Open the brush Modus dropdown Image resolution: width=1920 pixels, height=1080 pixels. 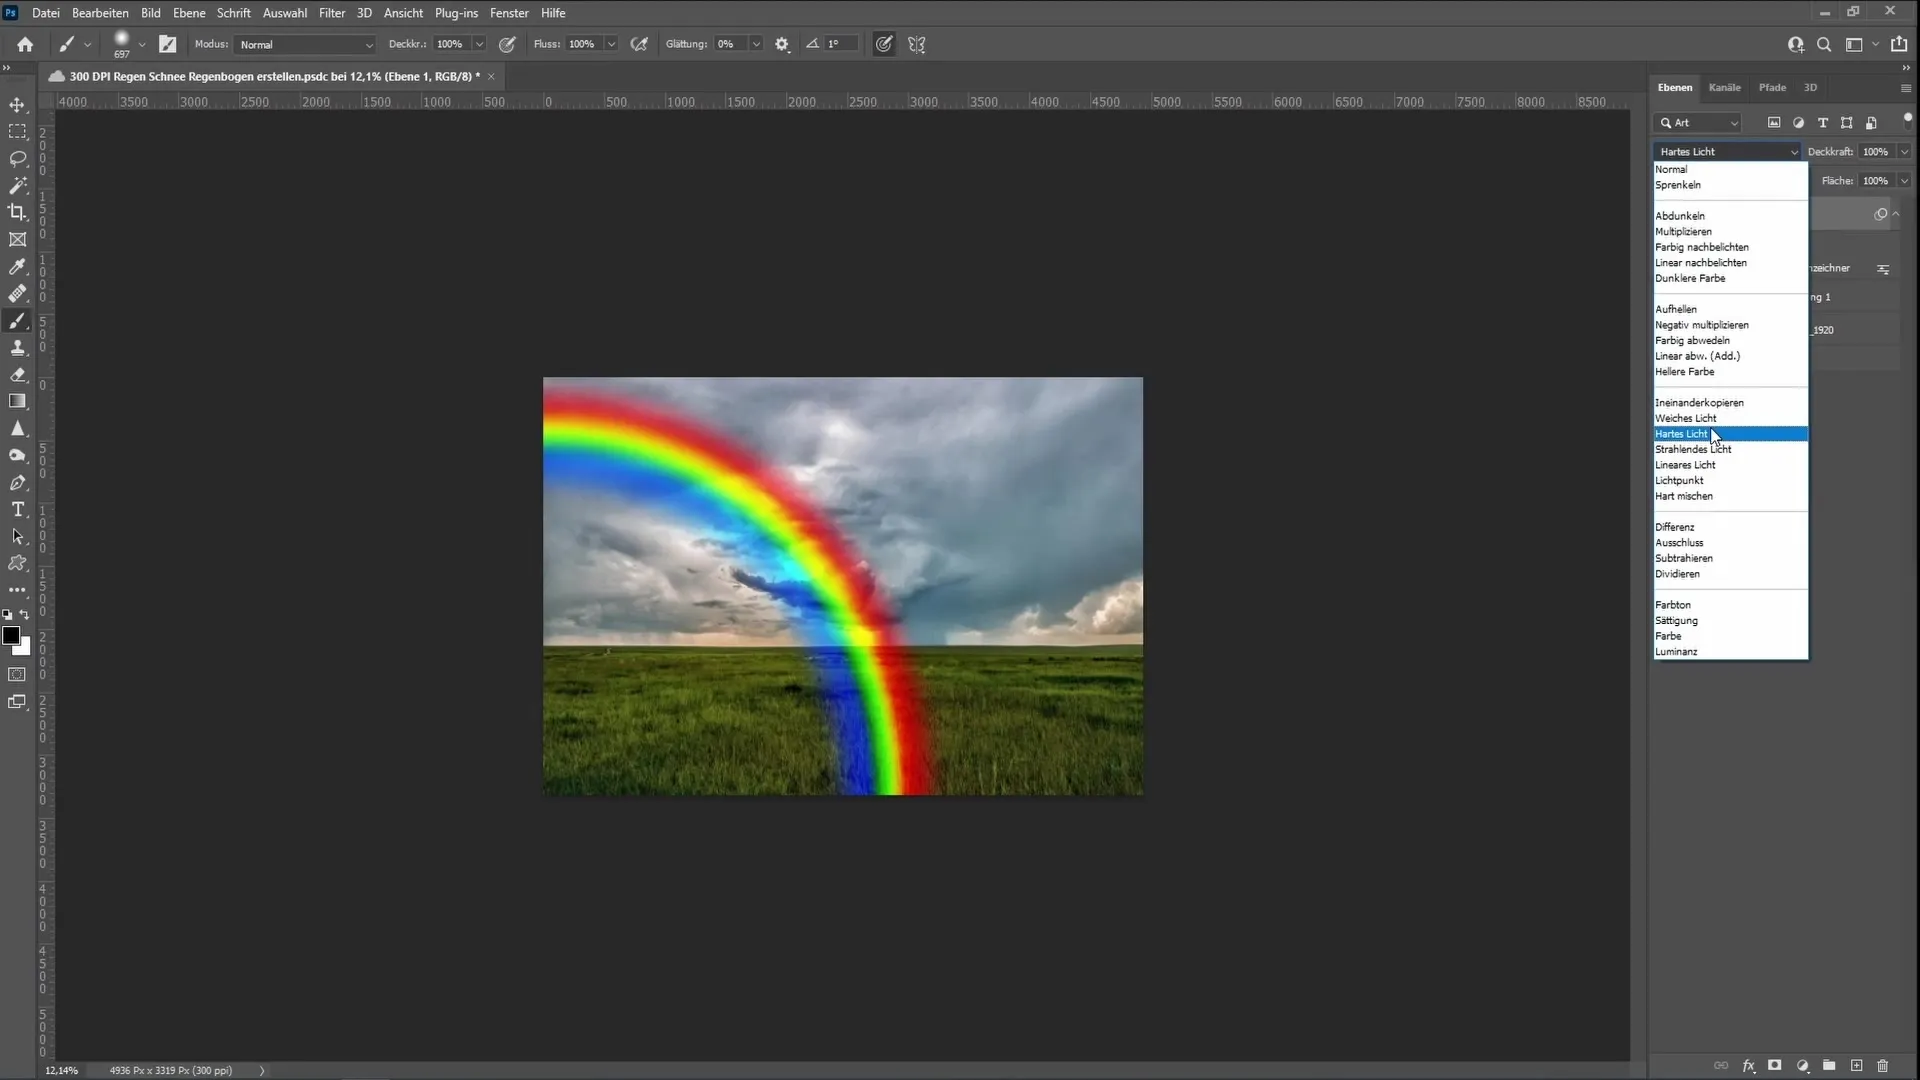pos(305,44)
